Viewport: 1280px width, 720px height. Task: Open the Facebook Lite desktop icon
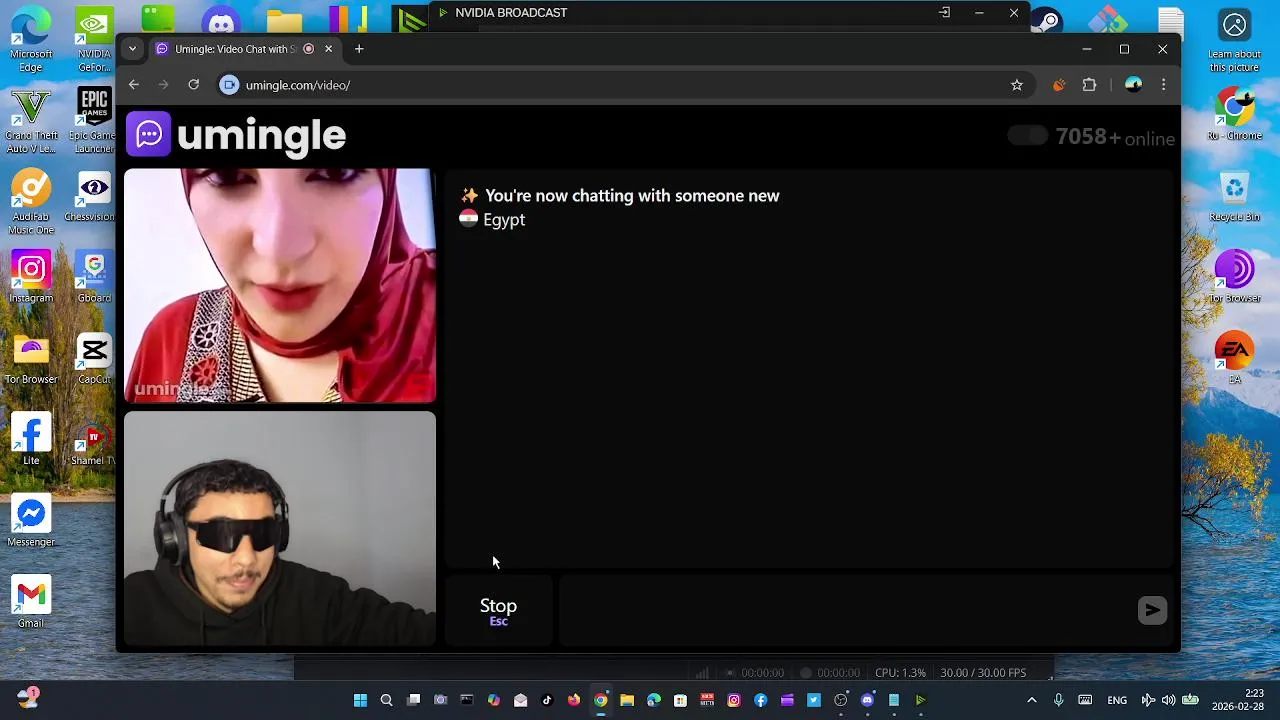(x=31, y=440)
